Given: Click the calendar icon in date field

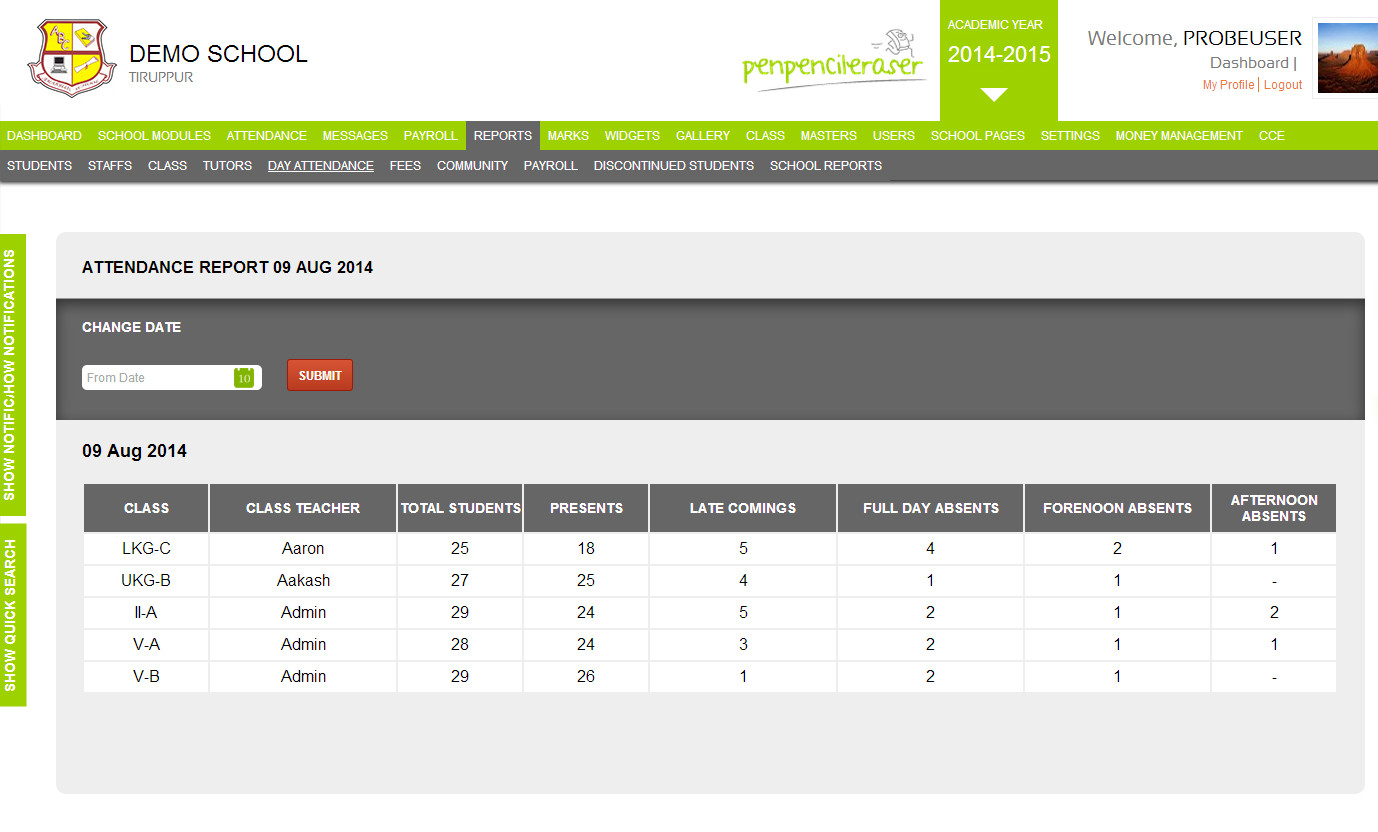Looking at the screenshot, I should click(x=244, y=377).
